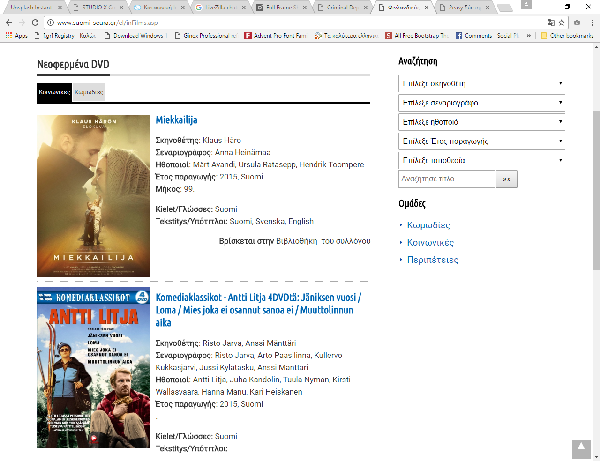Expand the Έτος παραγωγής year dropdown
The image size is (600, 461).
(481, 141)
